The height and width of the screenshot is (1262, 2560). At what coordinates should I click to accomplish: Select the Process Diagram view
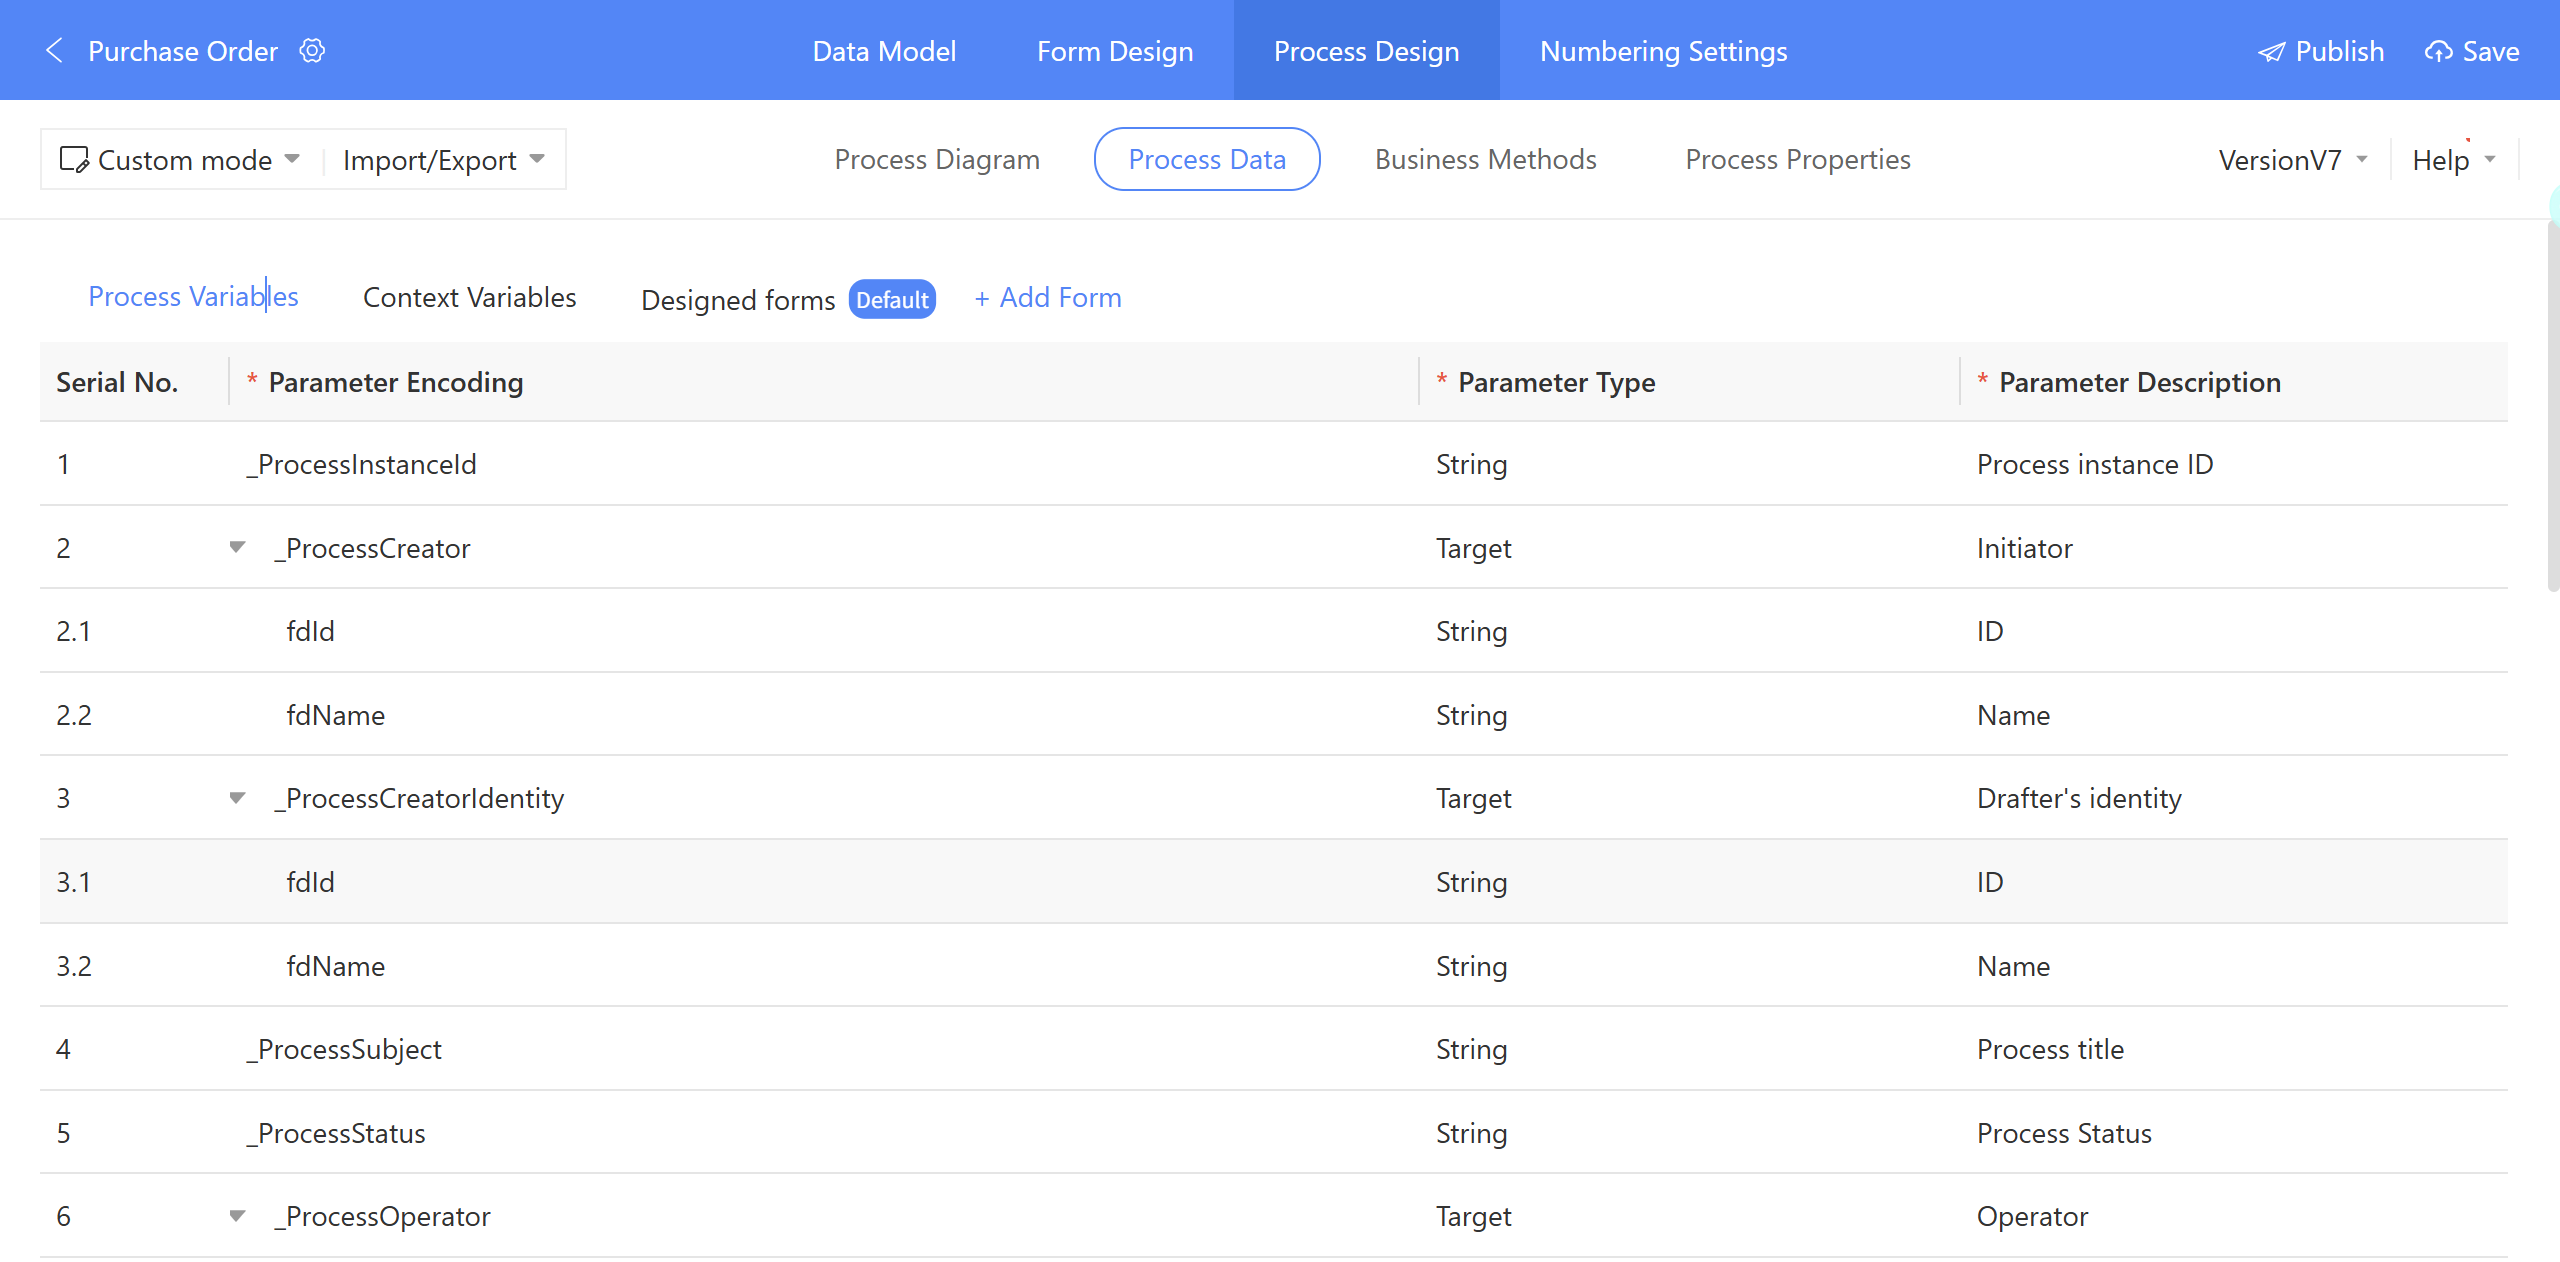[x=937, y=159]
